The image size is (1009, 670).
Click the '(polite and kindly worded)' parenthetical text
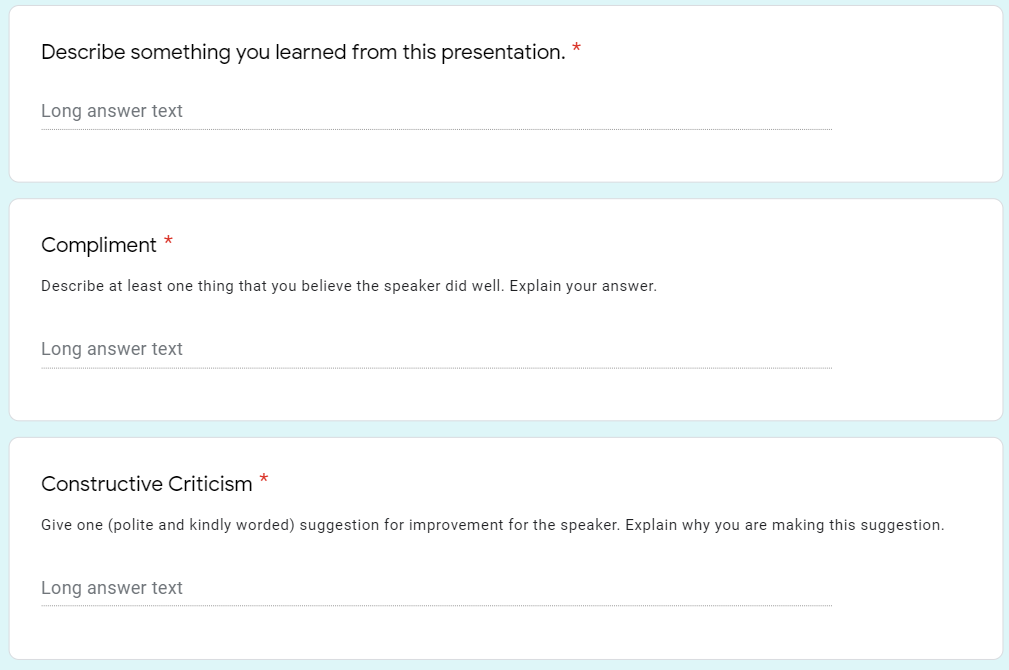coord(201,525)
